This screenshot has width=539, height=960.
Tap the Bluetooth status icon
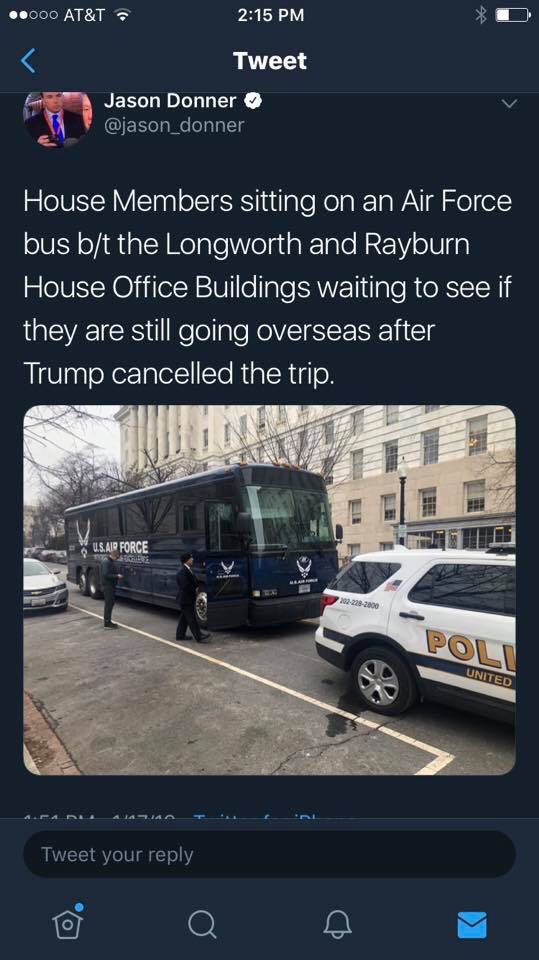click(481, 15)
